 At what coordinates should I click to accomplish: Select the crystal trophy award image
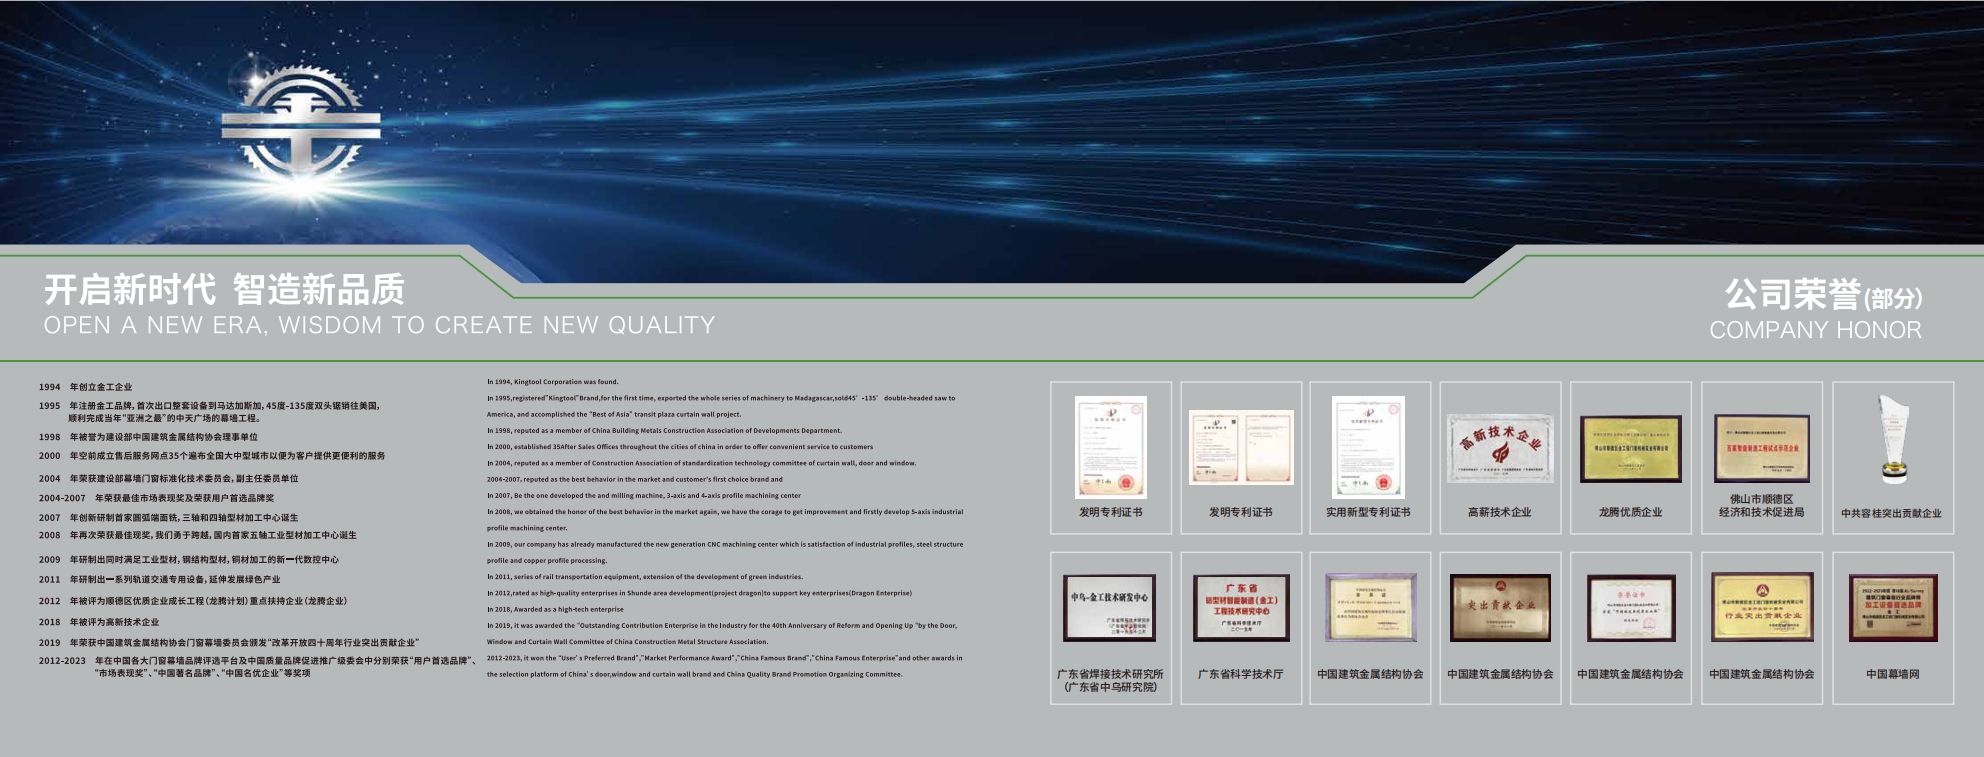point(1892,440)
